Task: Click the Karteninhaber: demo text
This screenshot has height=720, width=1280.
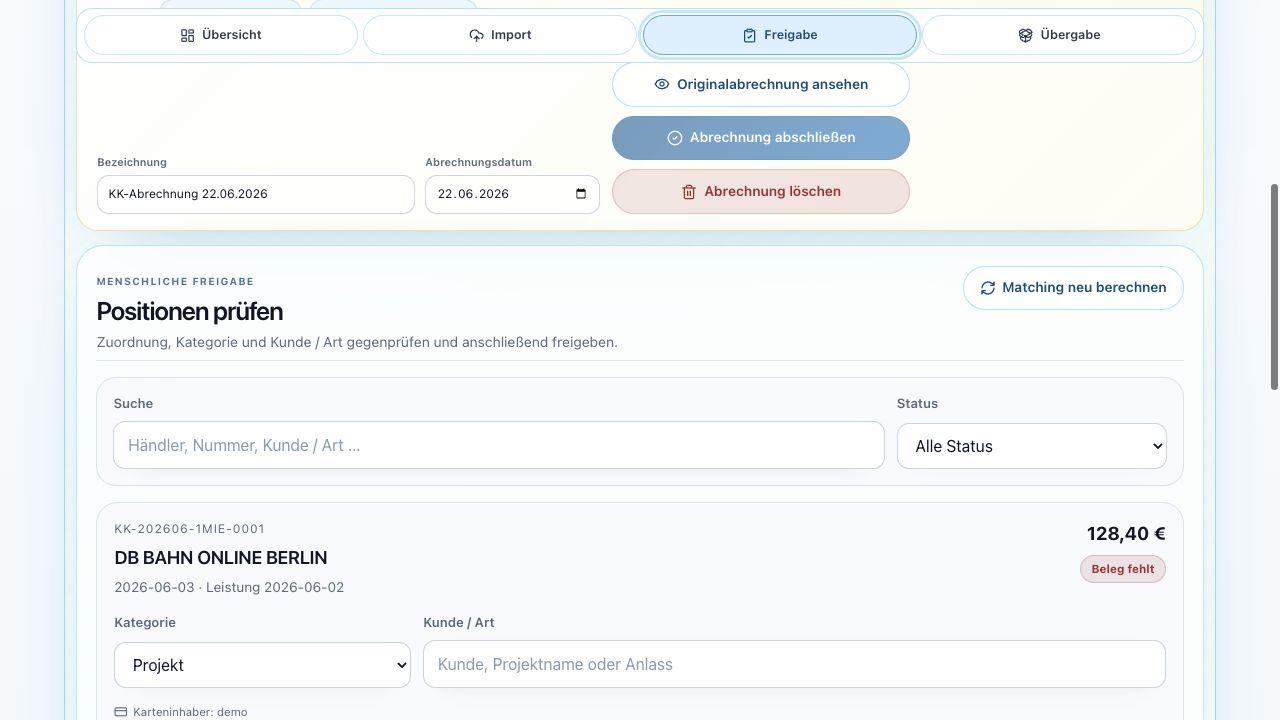Action: [x=190, y=712]
